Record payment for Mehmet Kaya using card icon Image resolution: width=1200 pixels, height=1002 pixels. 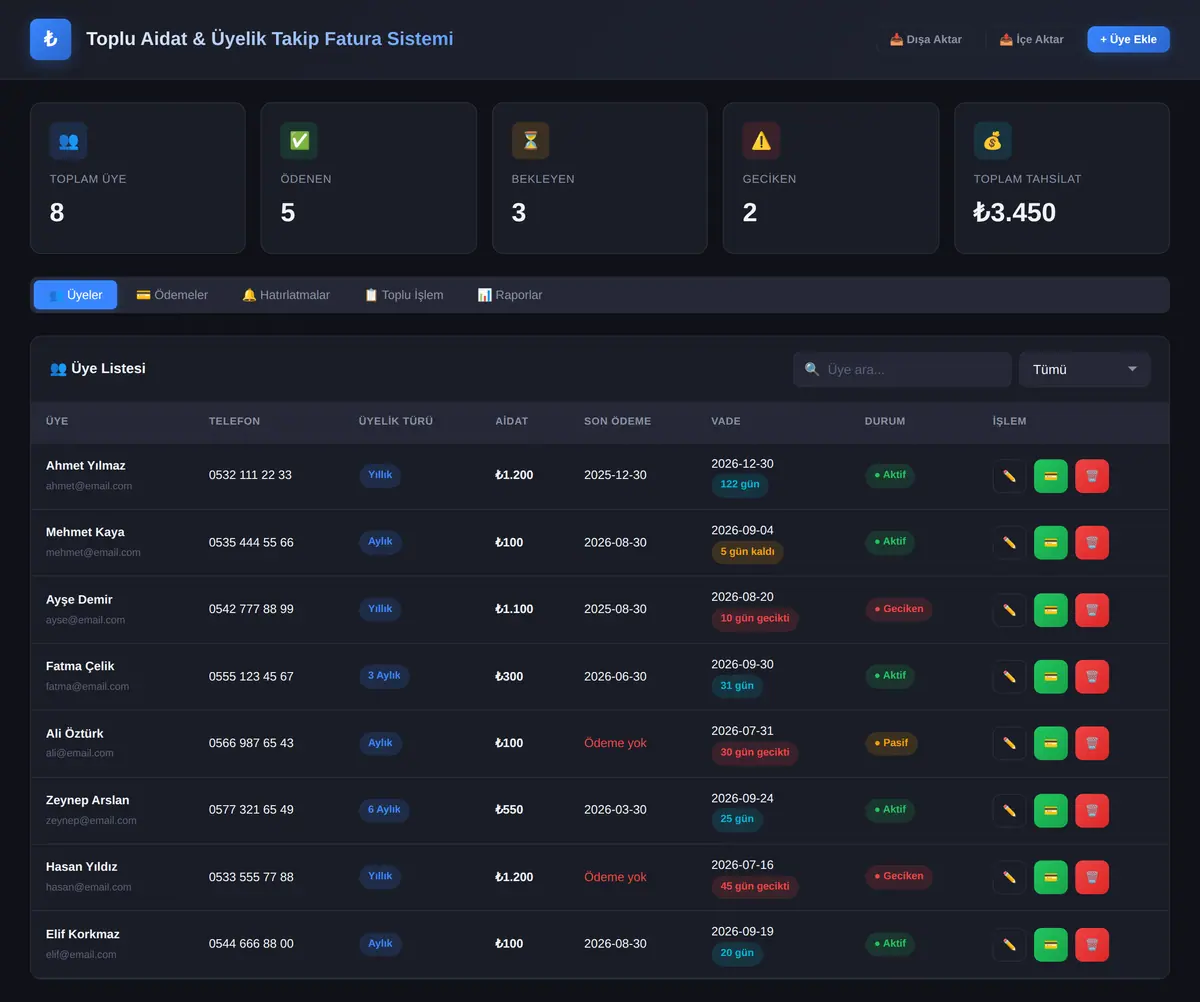click(x=1051, y=543)
